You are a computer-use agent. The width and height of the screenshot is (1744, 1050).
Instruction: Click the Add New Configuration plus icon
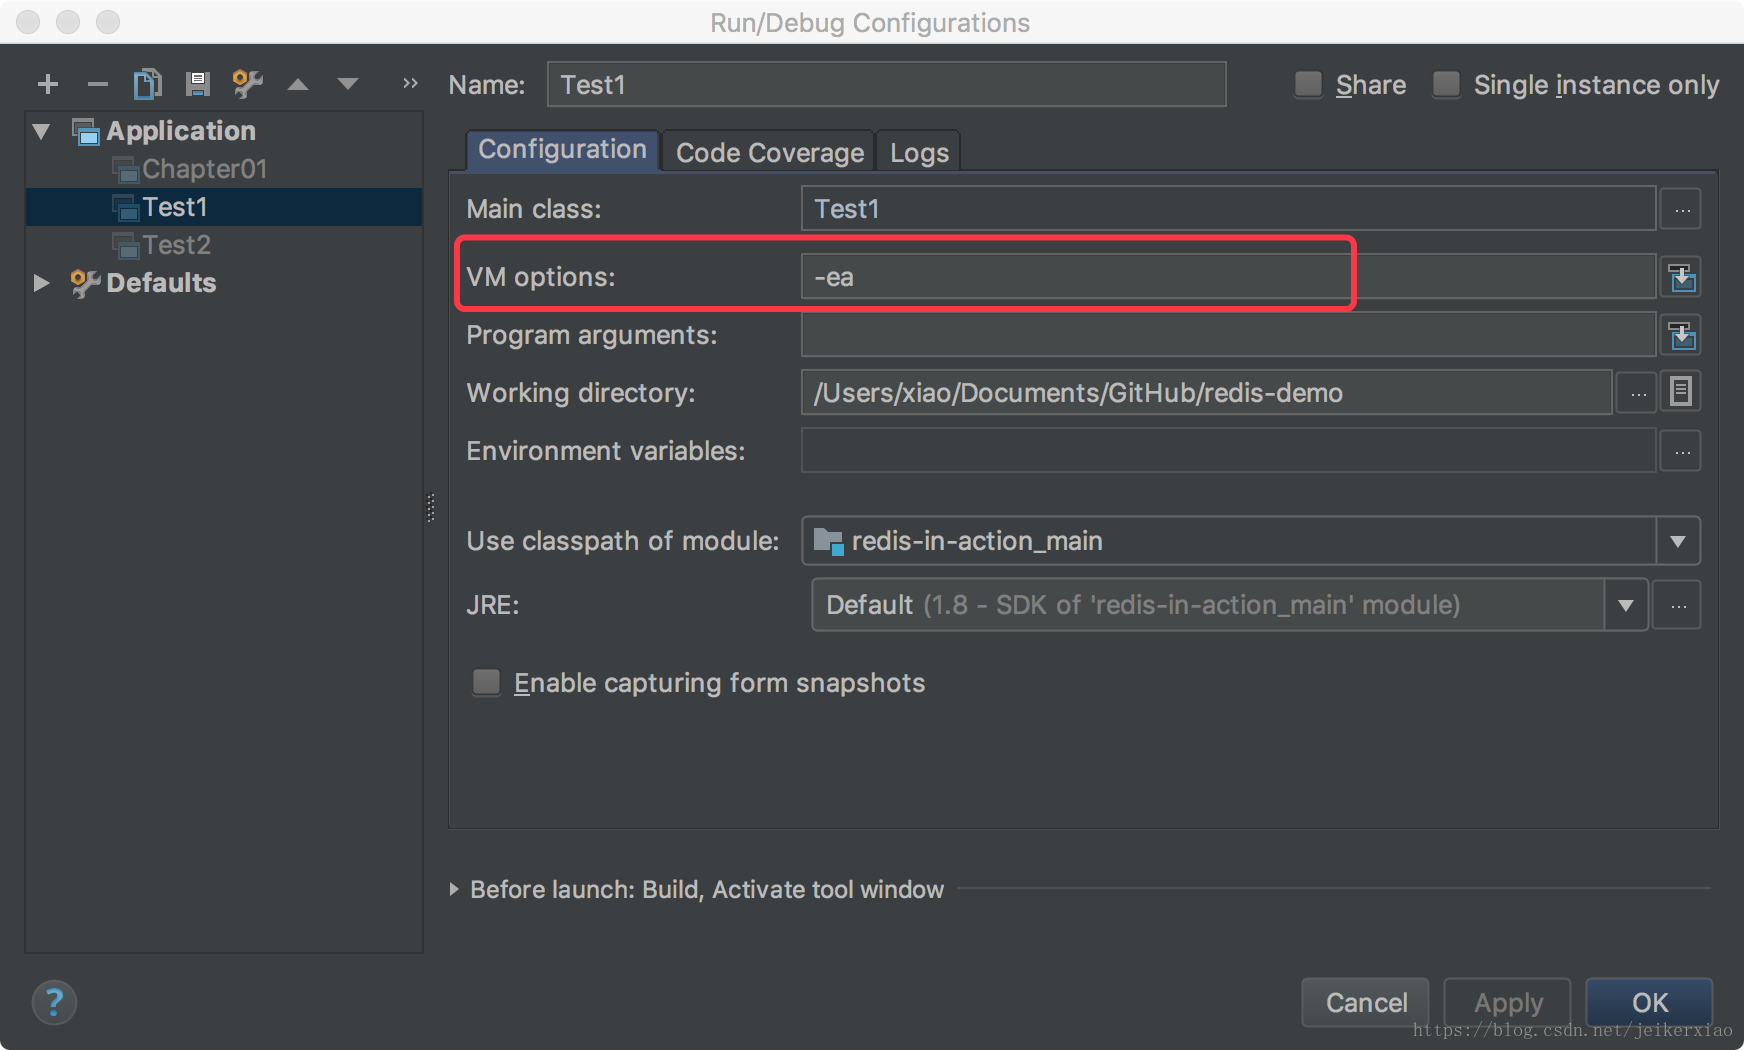tap(47, 85)
